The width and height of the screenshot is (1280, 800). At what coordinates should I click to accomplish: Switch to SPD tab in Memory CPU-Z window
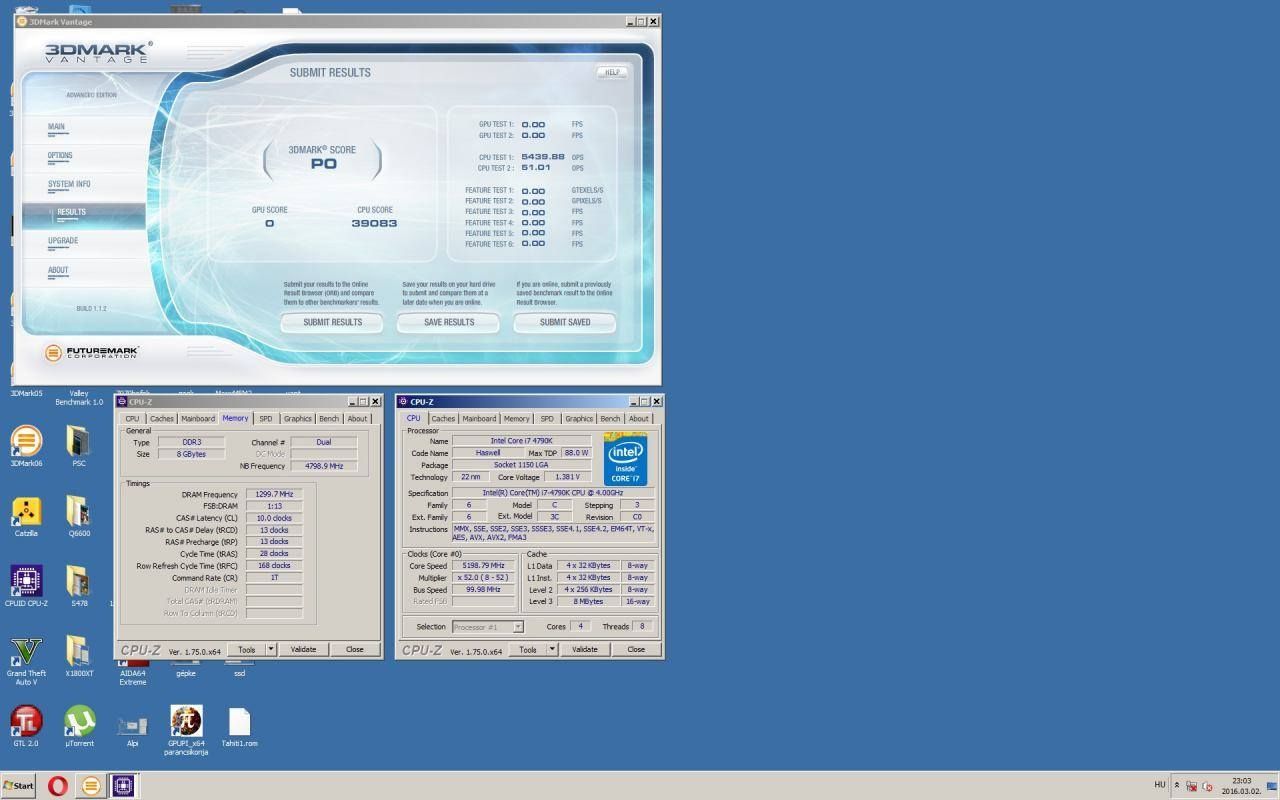(265, 419)
